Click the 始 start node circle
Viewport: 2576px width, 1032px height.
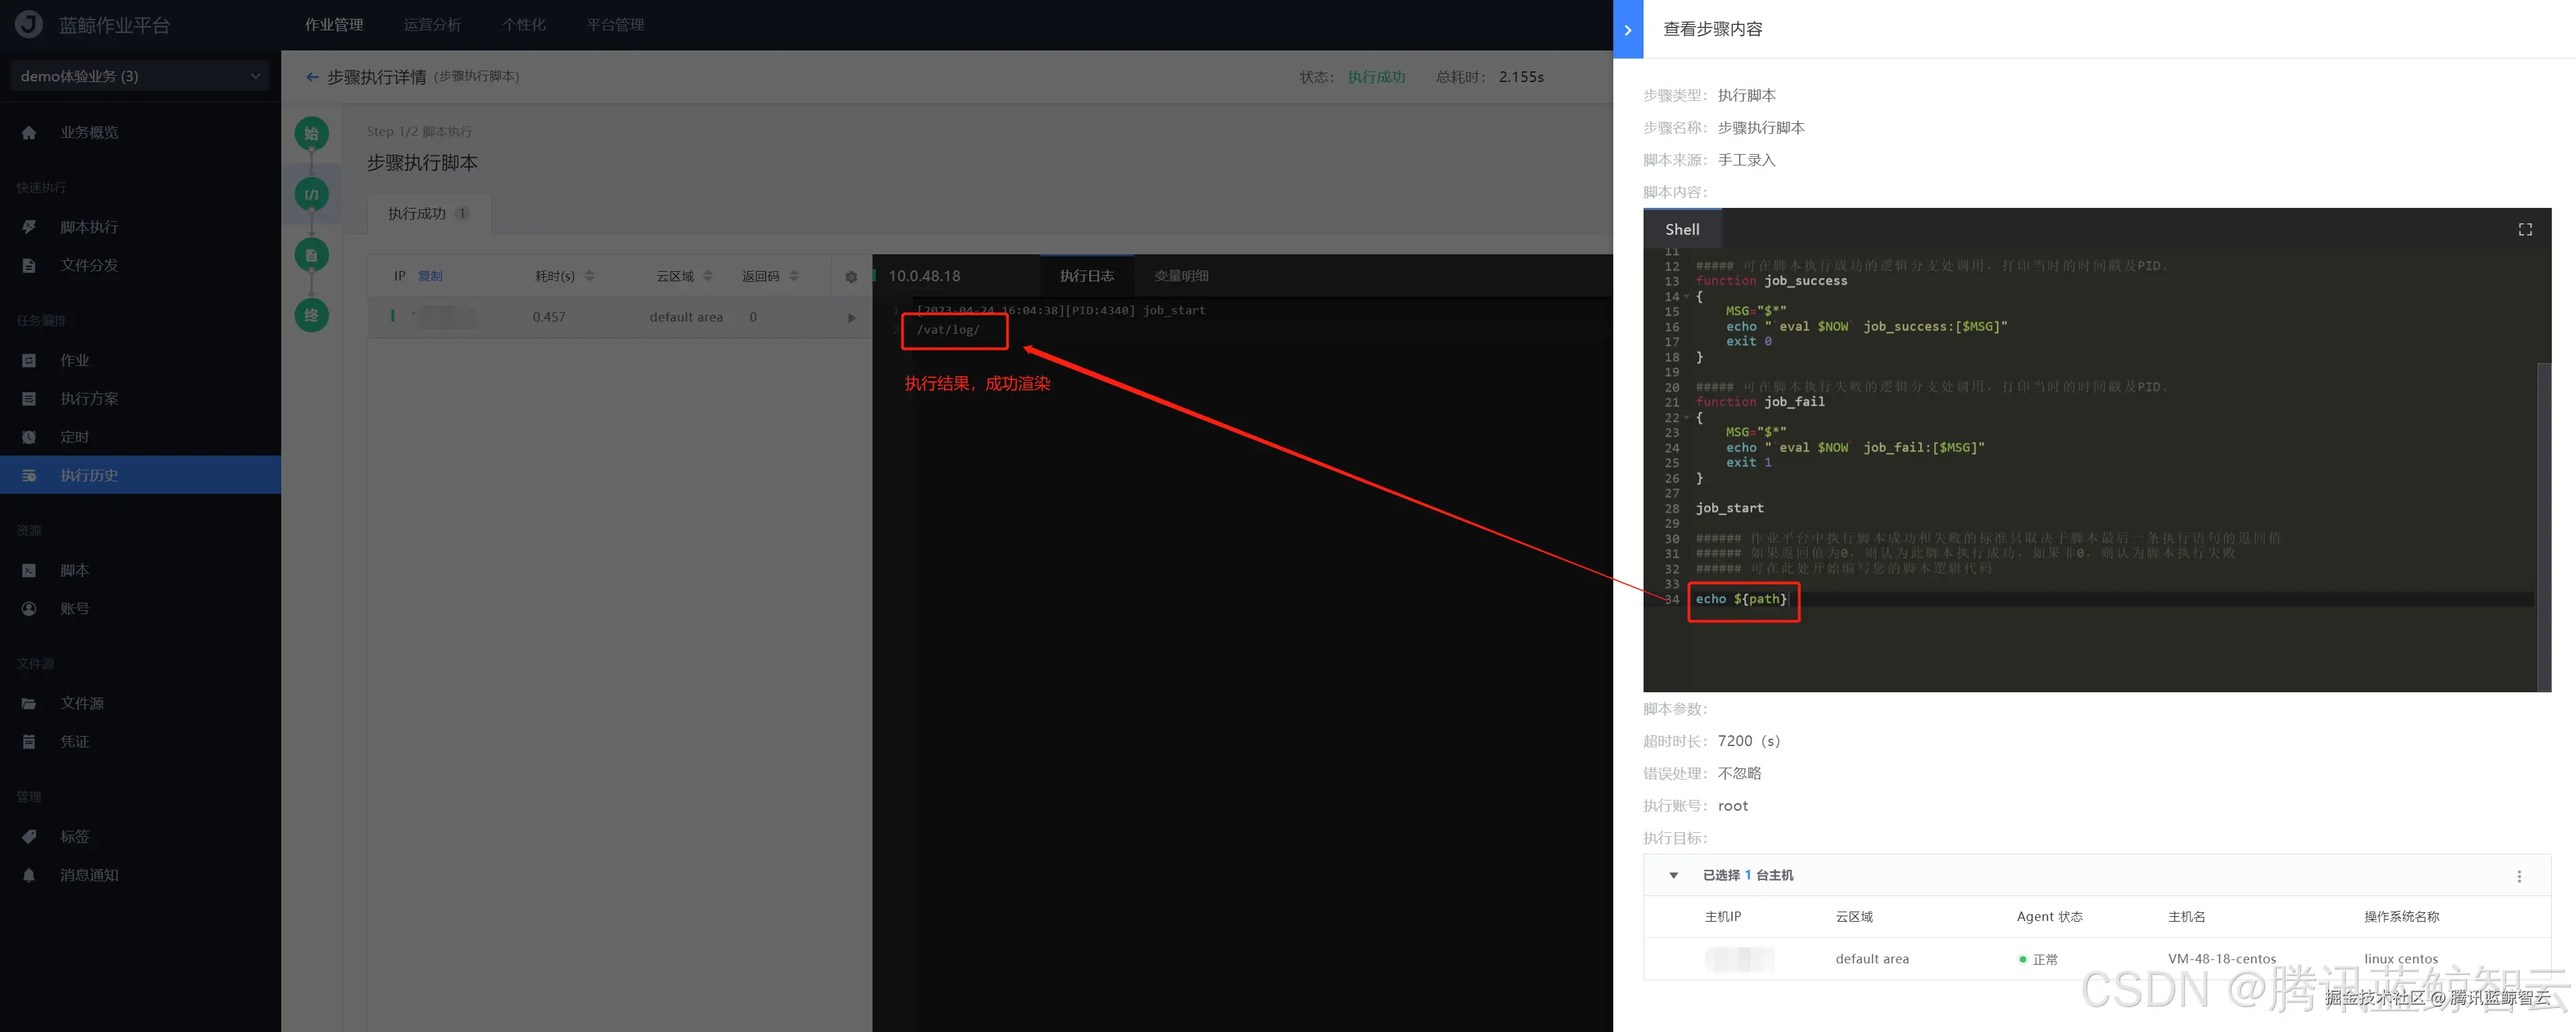tap(312, 134)
